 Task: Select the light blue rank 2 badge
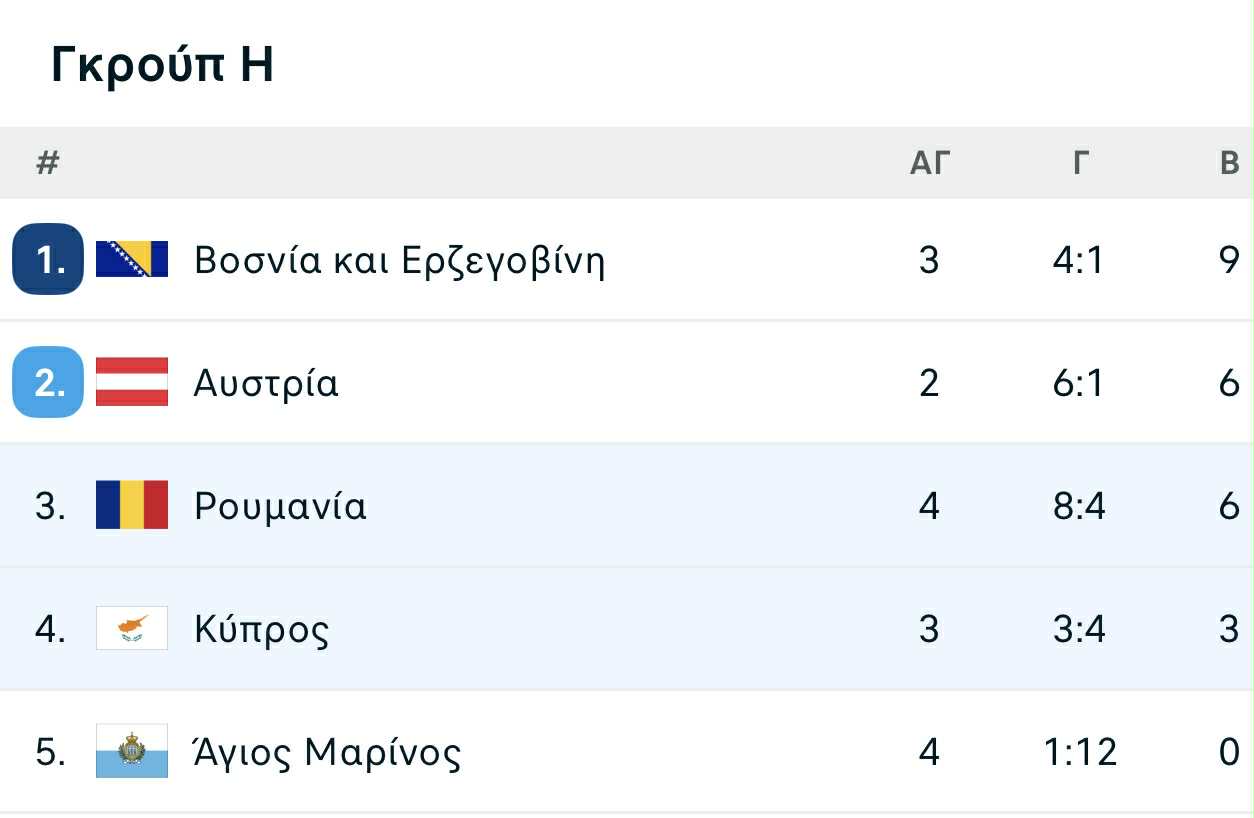(48, 382)
